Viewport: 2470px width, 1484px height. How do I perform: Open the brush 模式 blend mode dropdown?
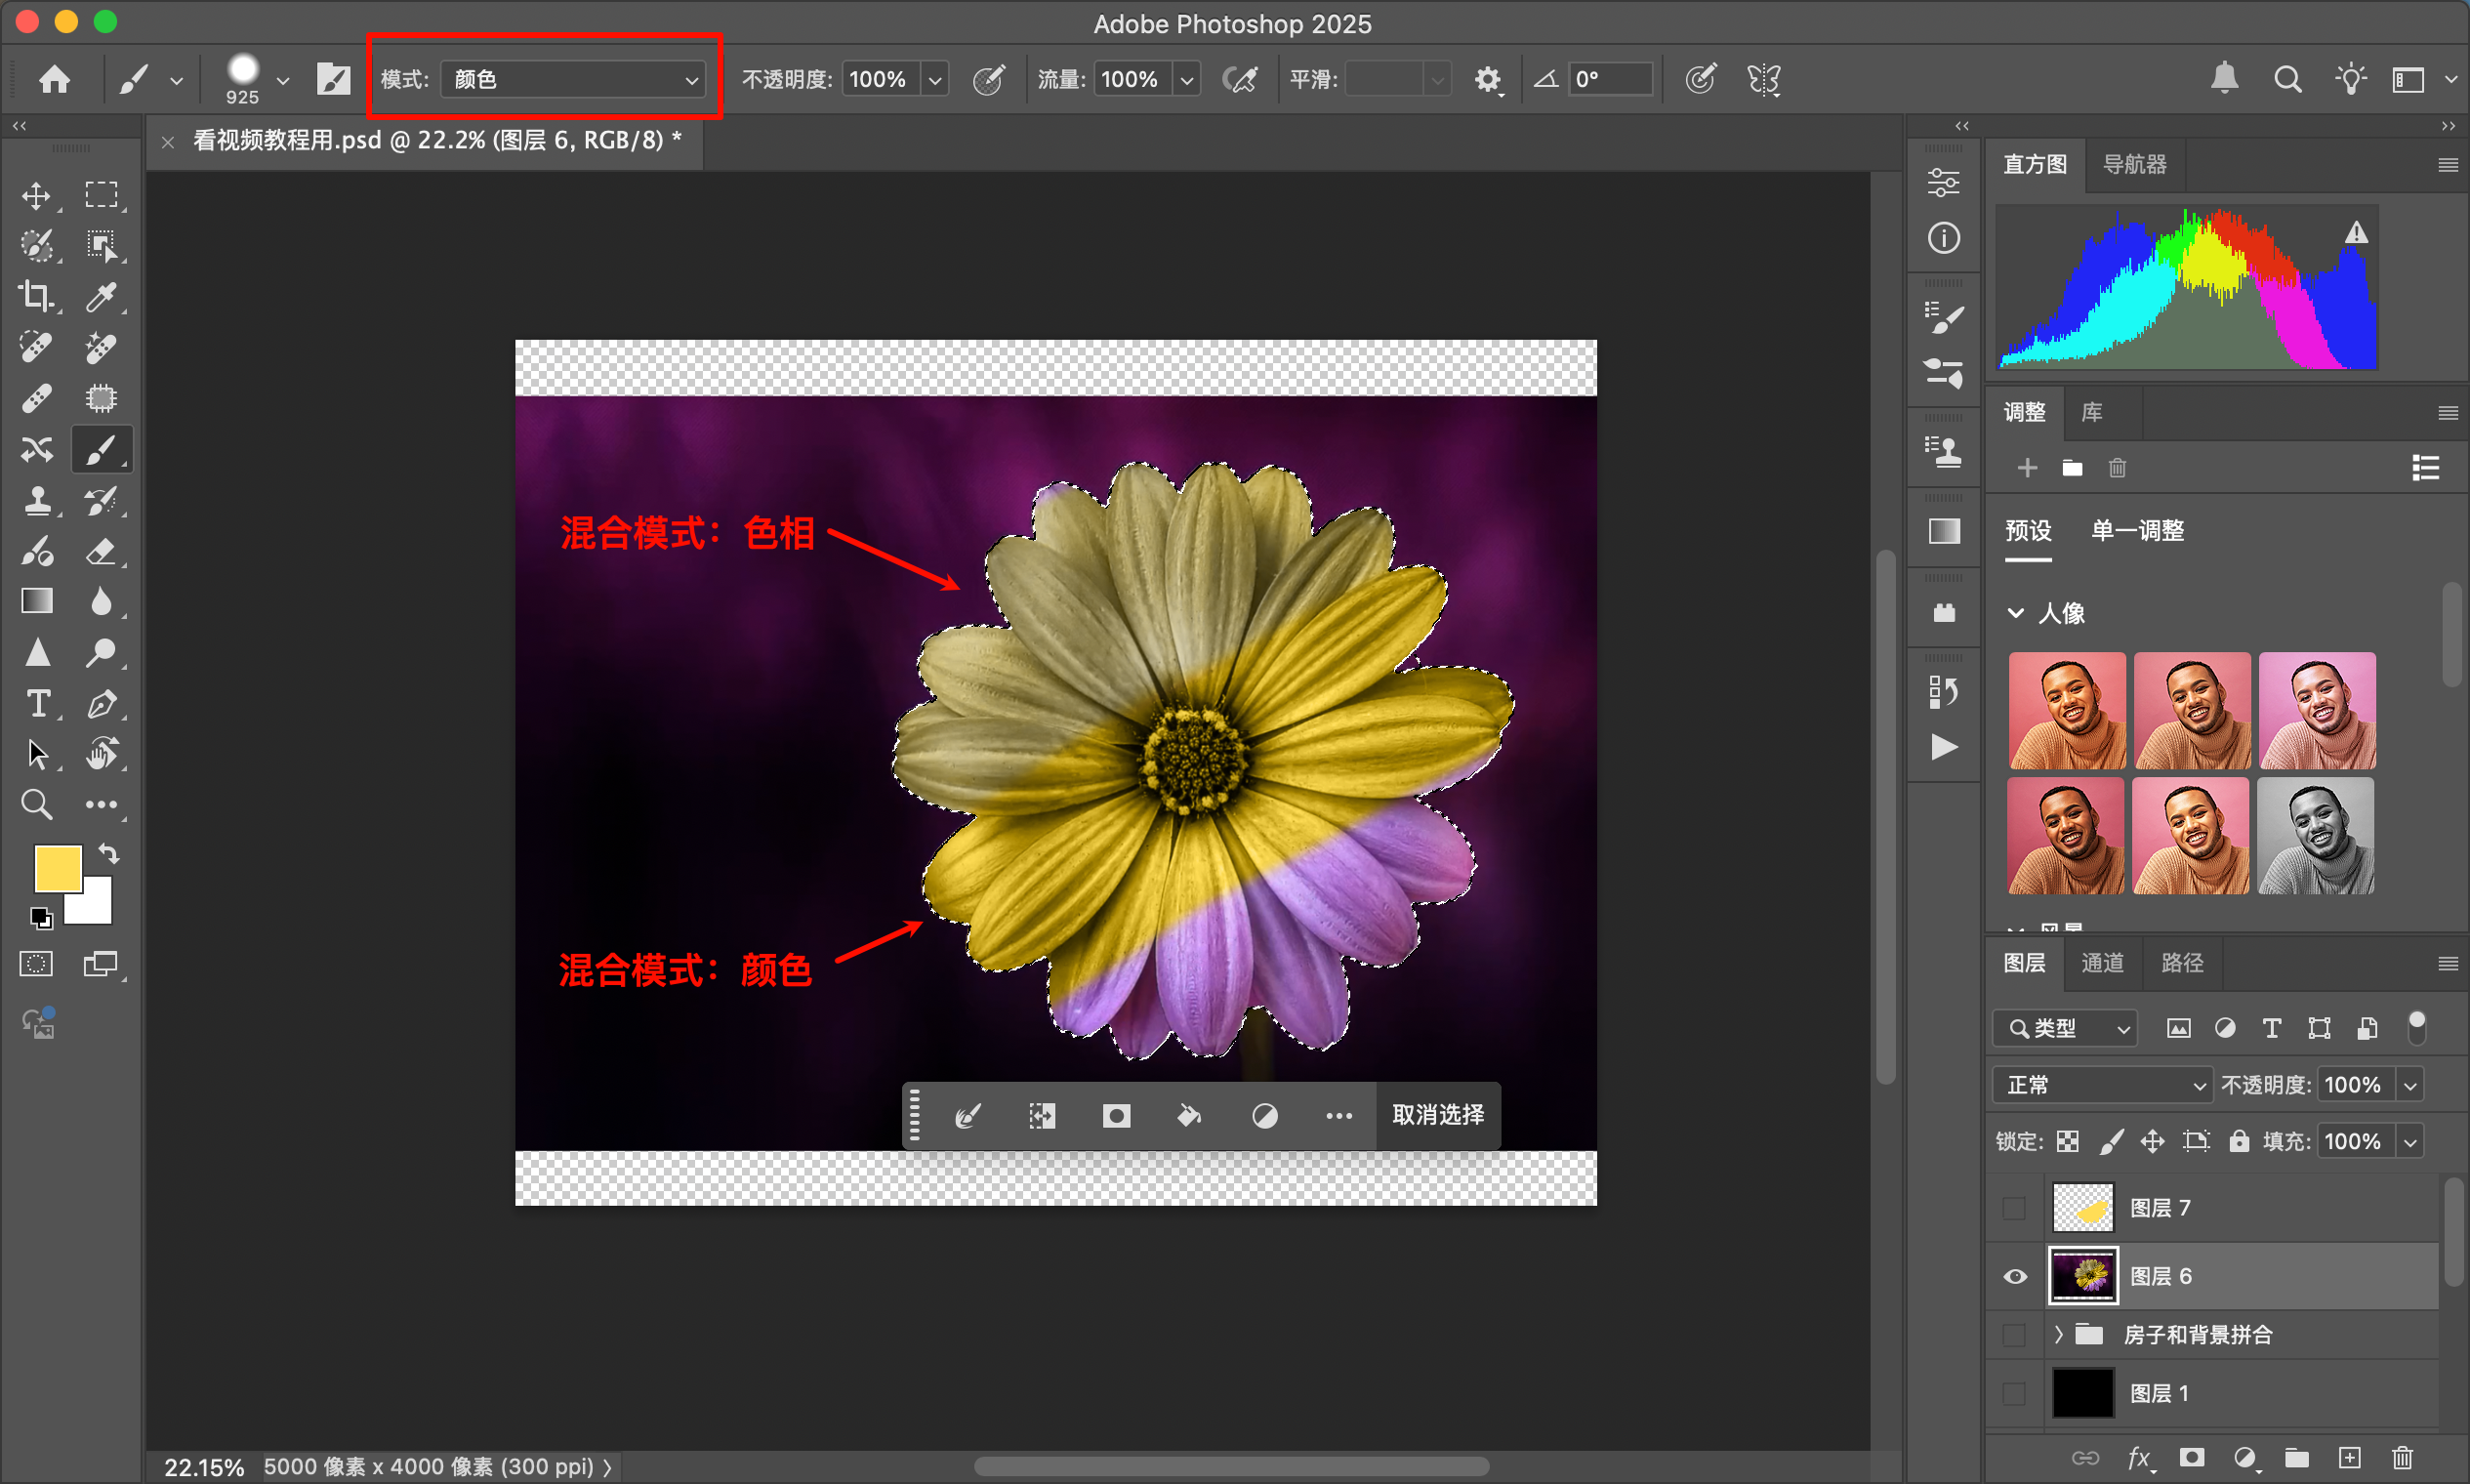(573, 79)
